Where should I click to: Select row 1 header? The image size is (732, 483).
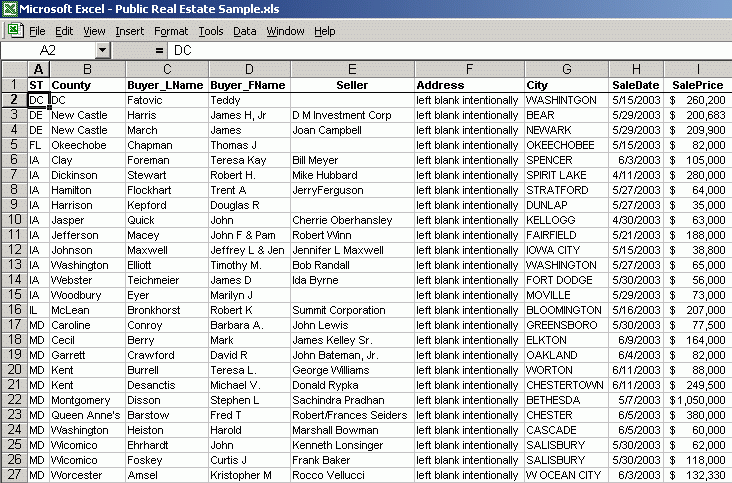[x=14, y=85]
